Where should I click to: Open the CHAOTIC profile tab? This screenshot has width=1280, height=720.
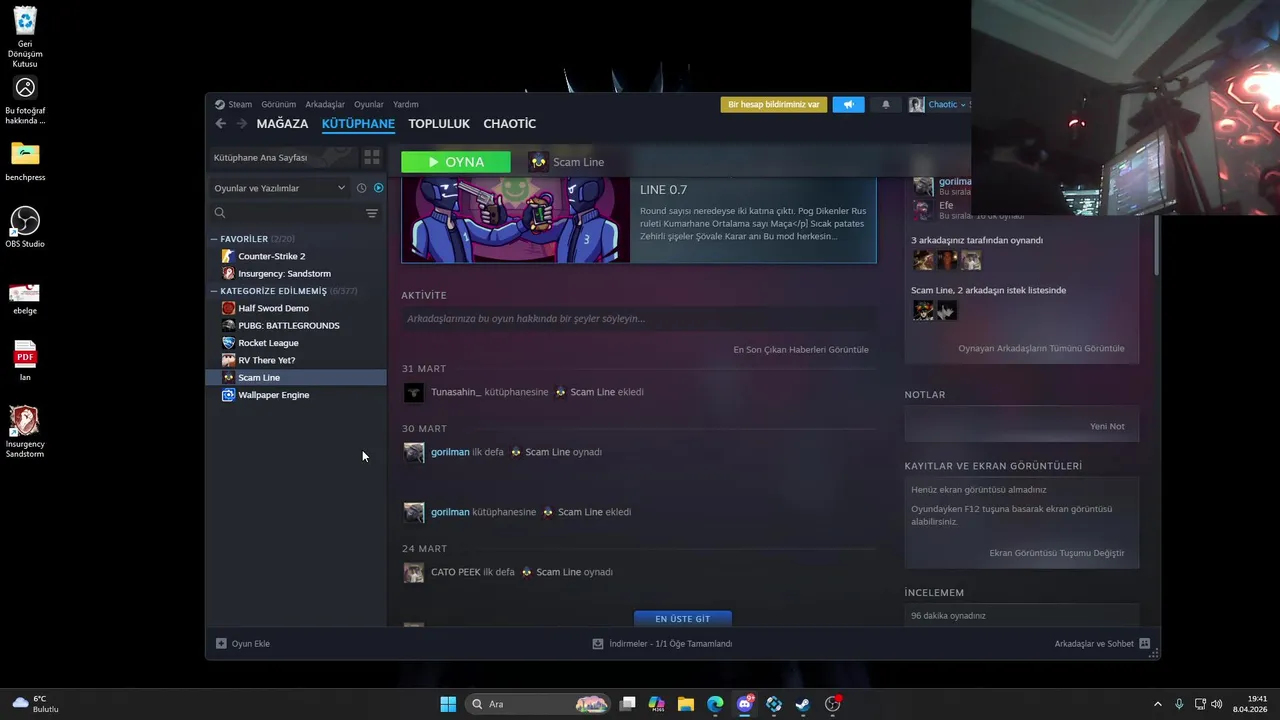510,124
